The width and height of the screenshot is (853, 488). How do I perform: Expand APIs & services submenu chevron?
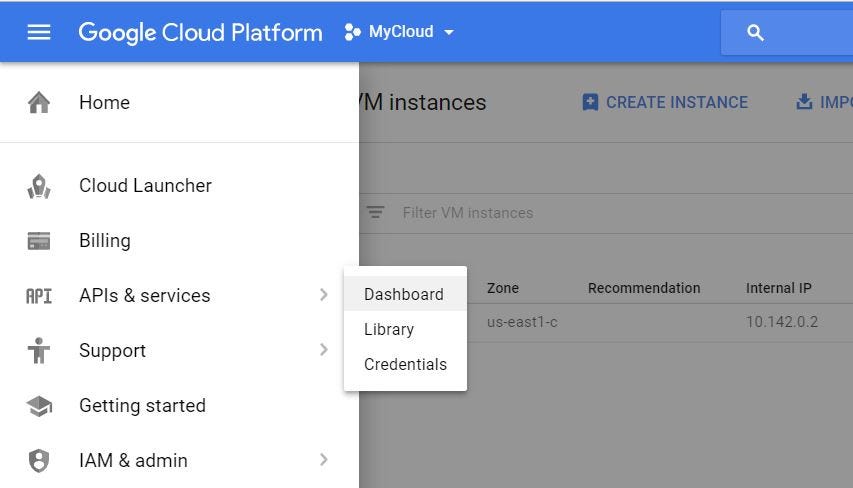(324, 295)
